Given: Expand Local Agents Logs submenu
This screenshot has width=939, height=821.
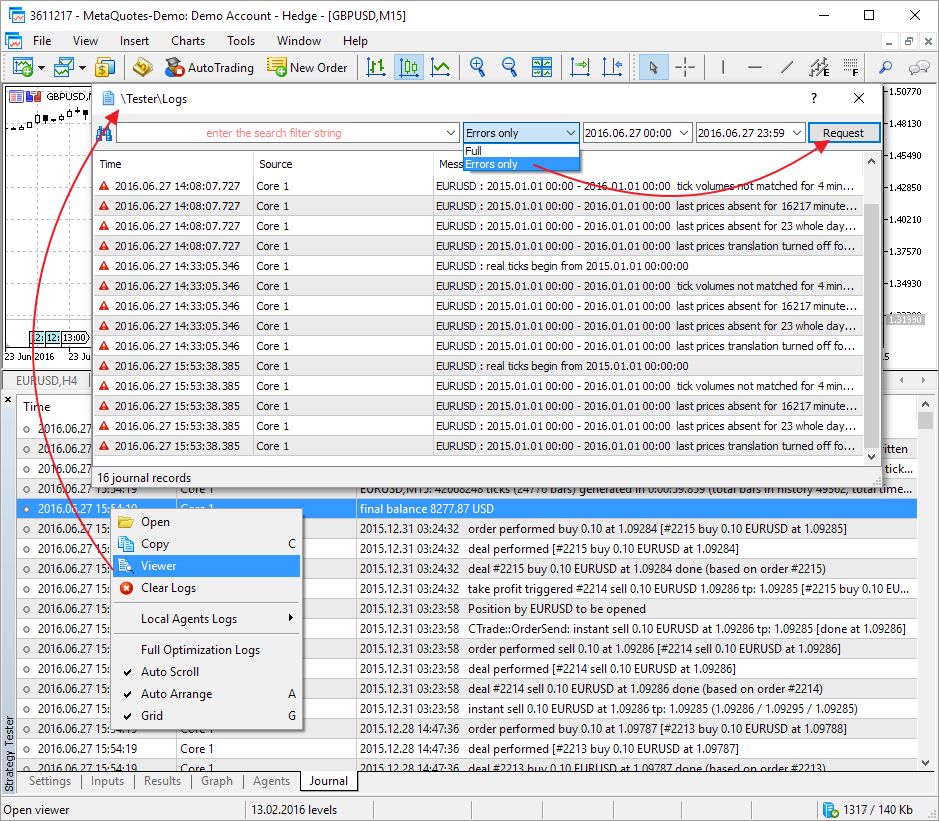Looking at the screenshot, I should point(206,619).
